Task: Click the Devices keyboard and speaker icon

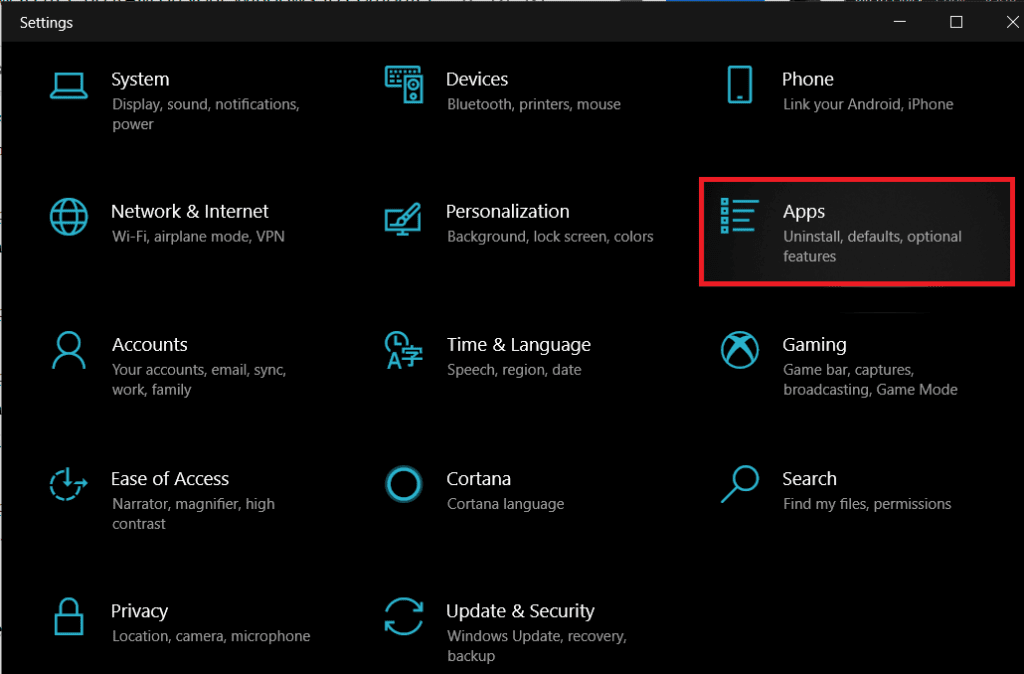Action: (404, 84)
